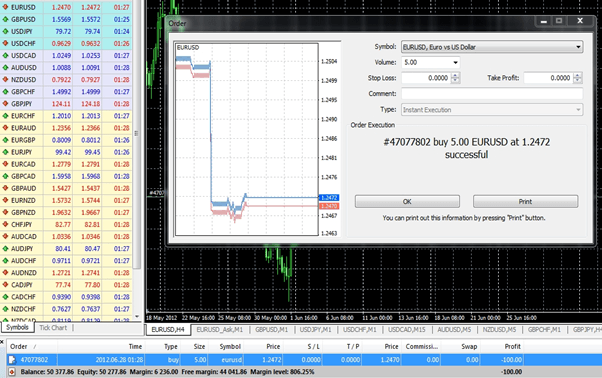The image size is (602, 378).
Task: Click the AUDCAD symbol icon
Action: [x=5, y=236]
